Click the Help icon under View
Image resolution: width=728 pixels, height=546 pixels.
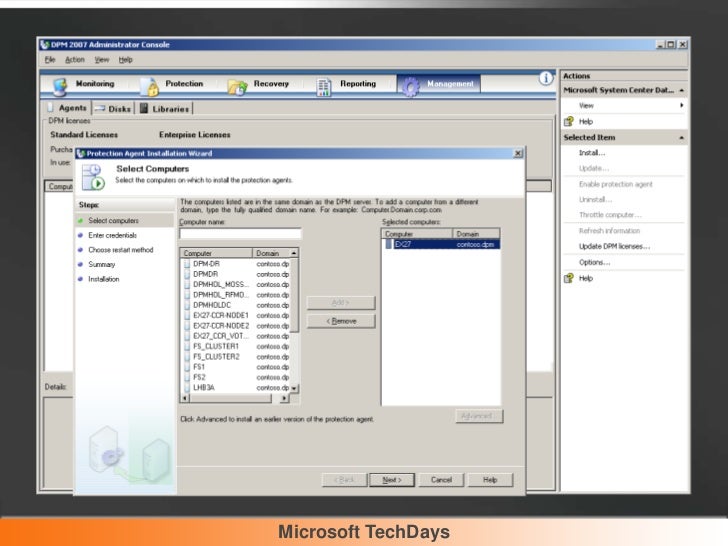(x=569, y=121)
